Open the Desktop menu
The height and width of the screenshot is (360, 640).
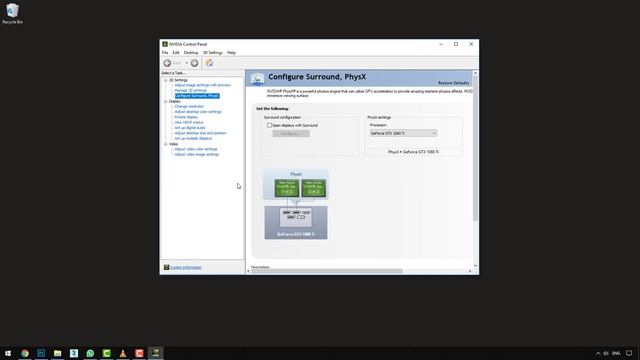pyautogui.click(x=191, y=53)
